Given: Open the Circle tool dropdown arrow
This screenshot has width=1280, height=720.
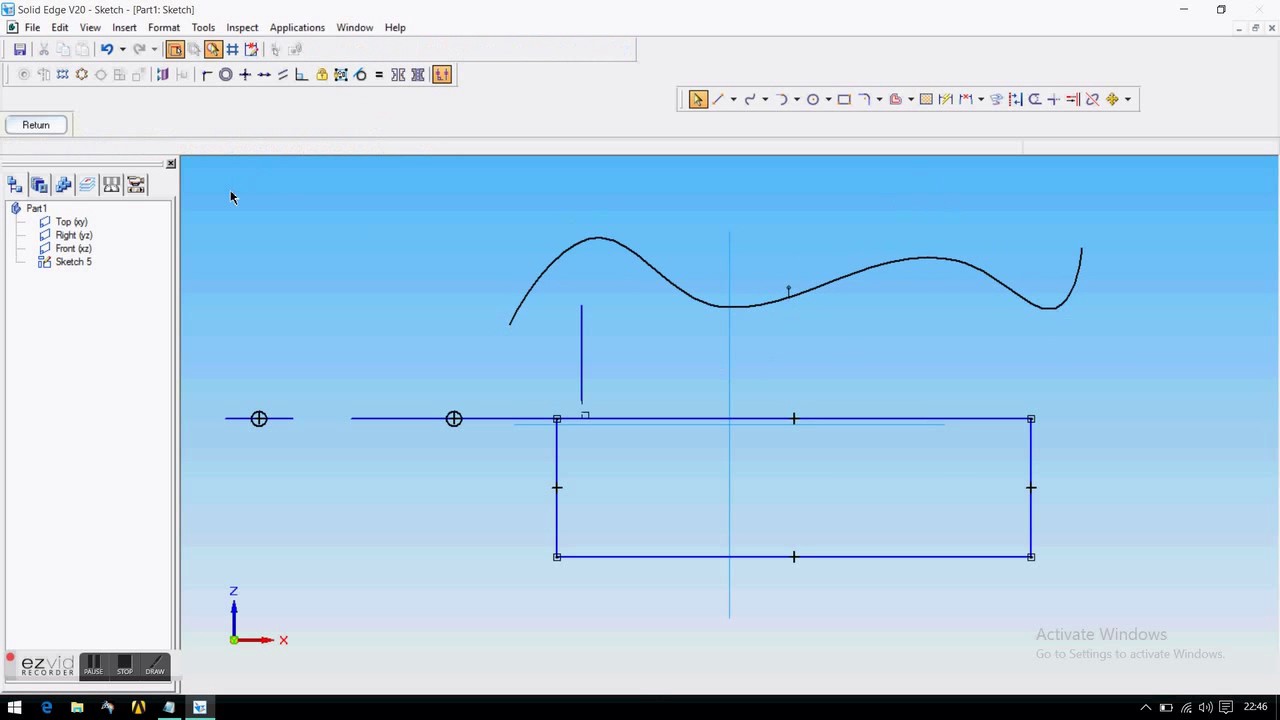Looking at the screenshot, I should click(x=828, y=99).
